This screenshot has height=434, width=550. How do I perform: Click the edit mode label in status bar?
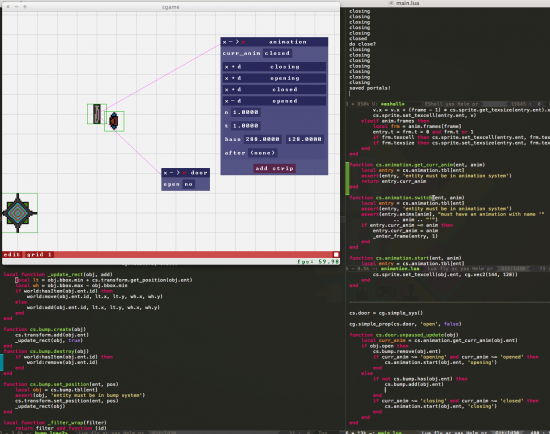click(x=12, y=254)
